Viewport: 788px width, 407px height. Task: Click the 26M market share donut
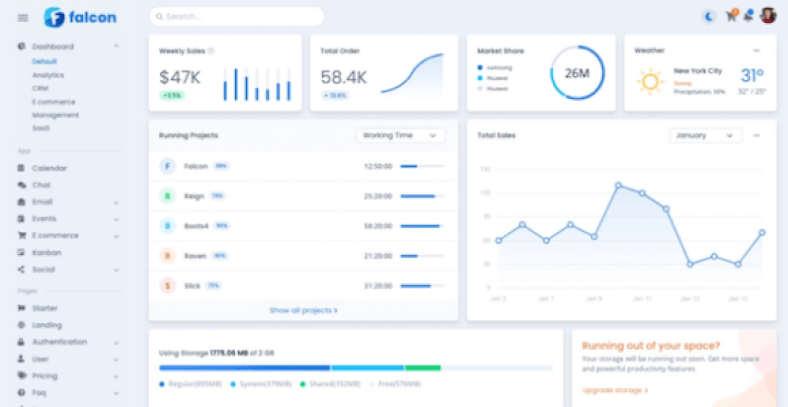577,73
